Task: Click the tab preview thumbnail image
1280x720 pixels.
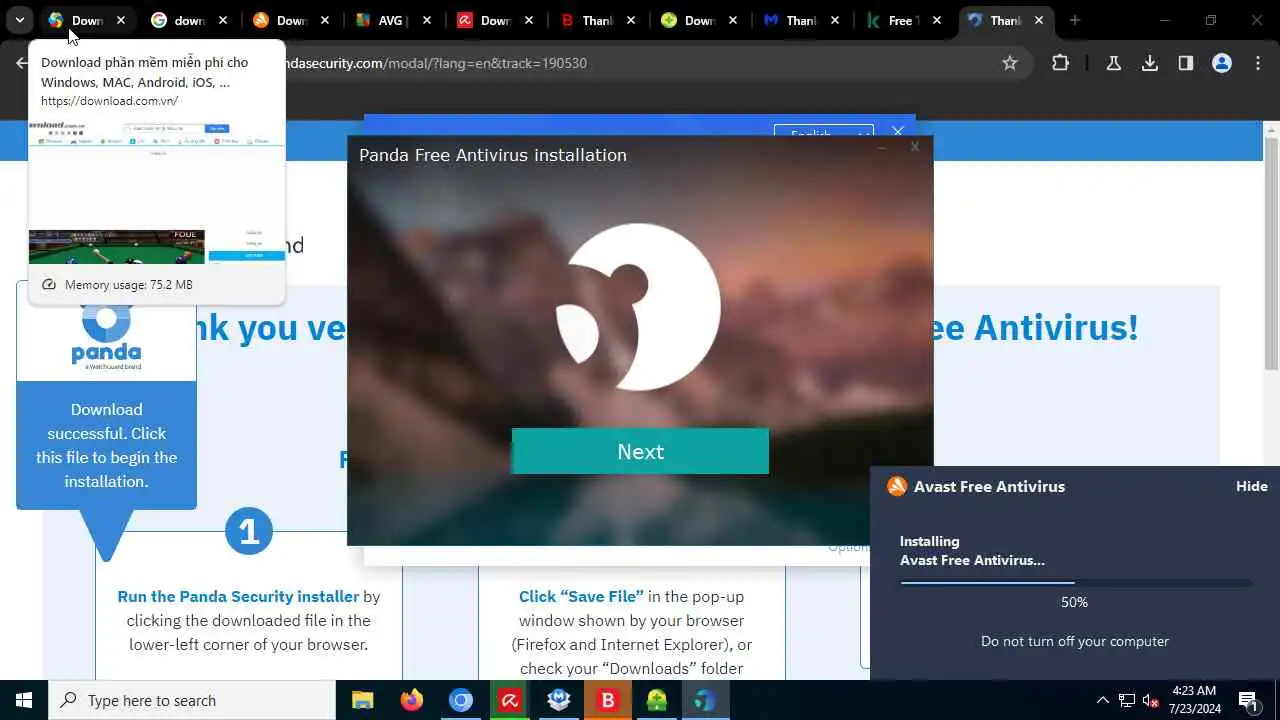Action: click(x=157, y=191)
